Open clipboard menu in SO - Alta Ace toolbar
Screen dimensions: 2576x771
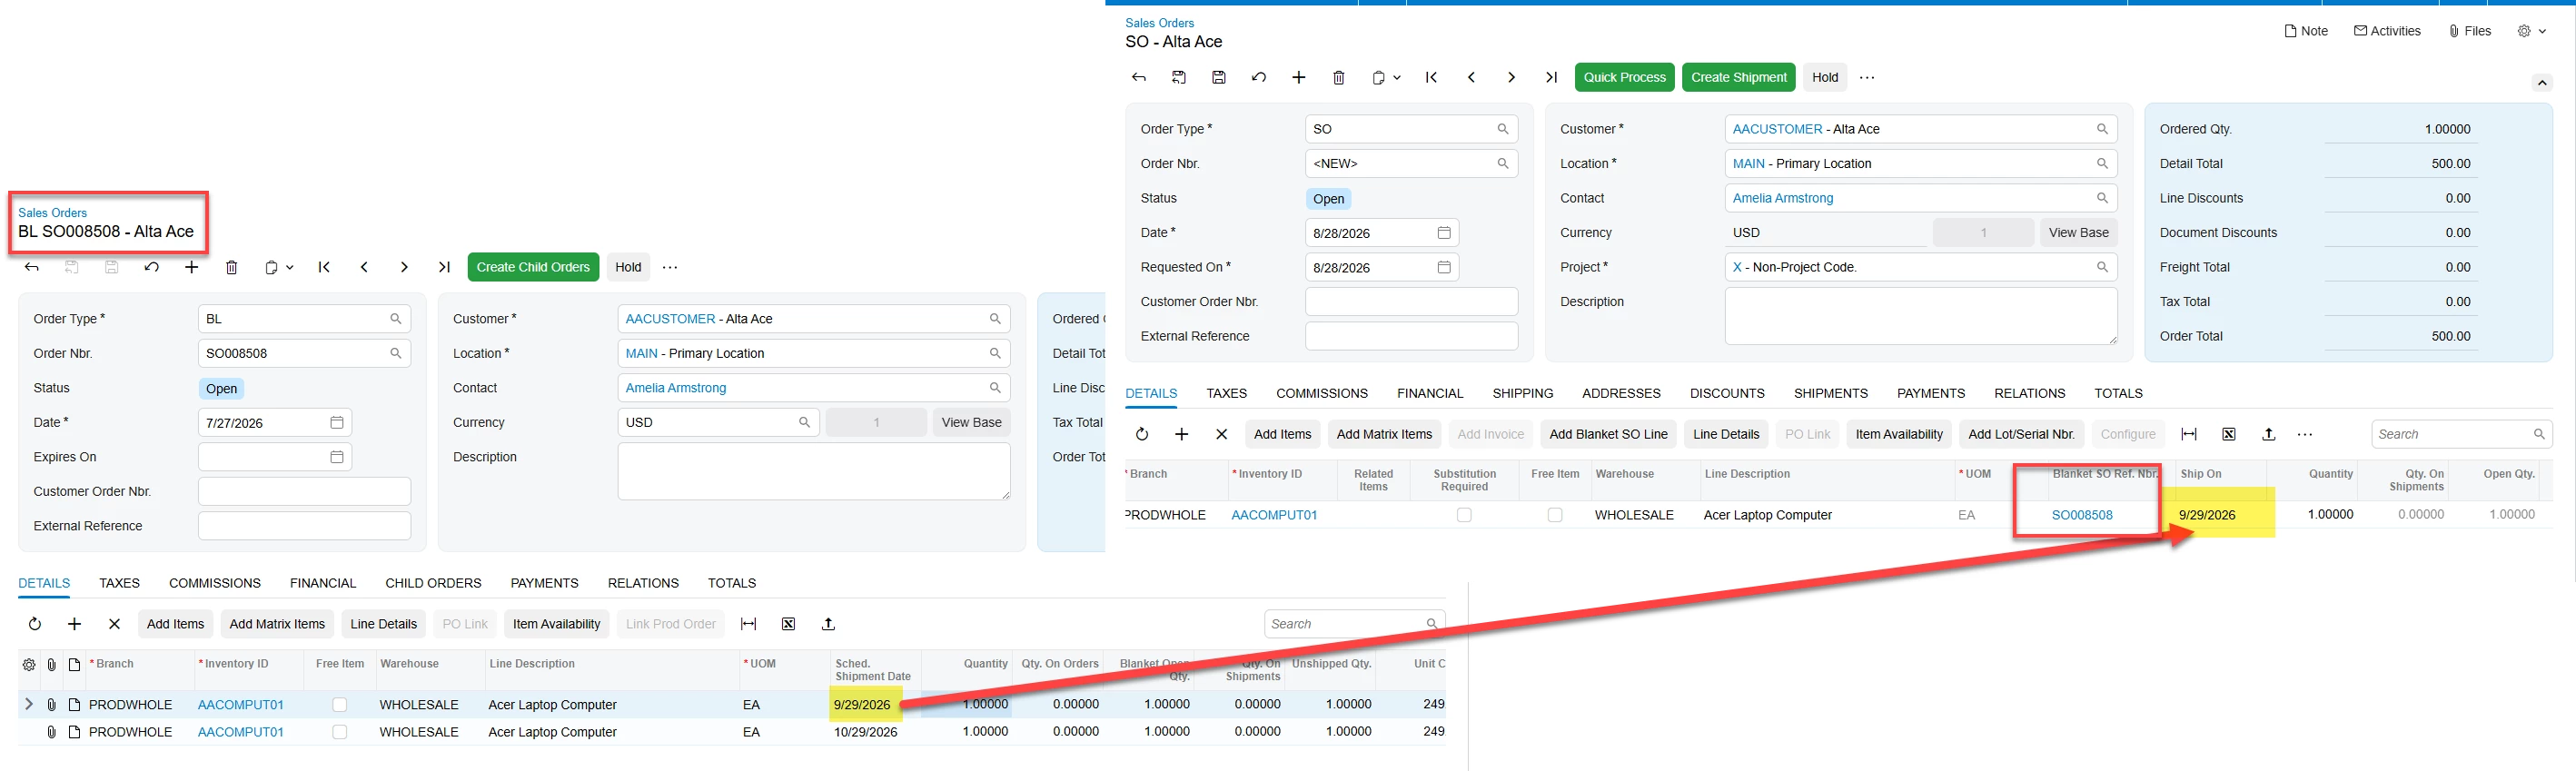pos(1386,77)
